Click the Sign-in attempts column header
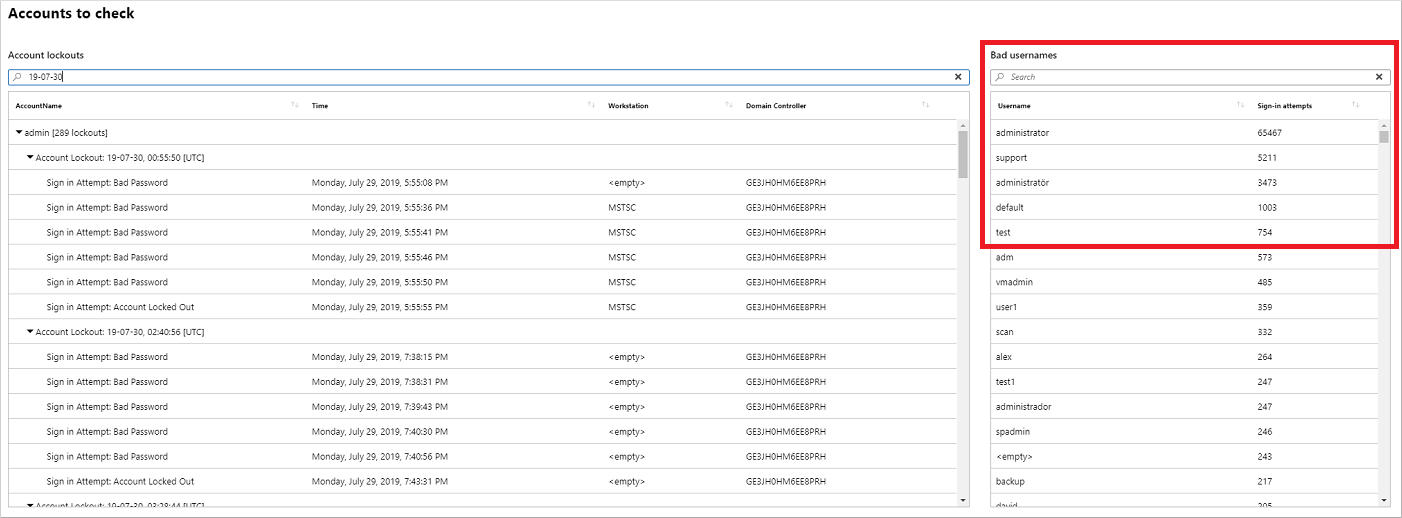1402x518 pixels. tap(1285, 106)
